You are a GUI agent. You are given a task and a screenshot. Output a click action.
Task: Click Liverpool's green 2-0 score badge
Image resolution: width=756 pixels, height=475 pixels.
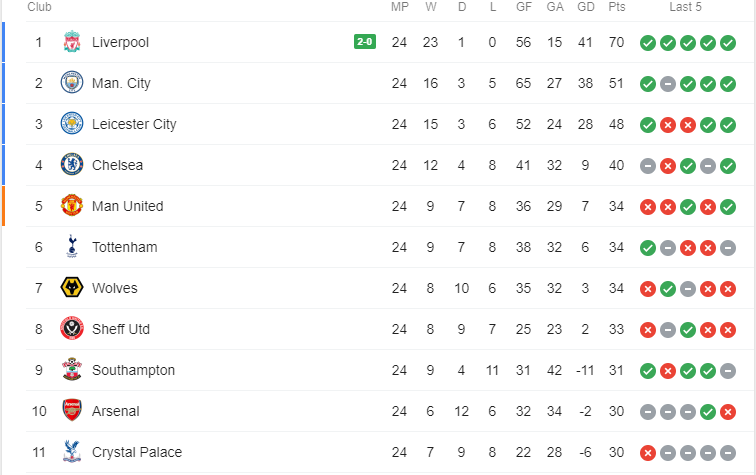365,42
